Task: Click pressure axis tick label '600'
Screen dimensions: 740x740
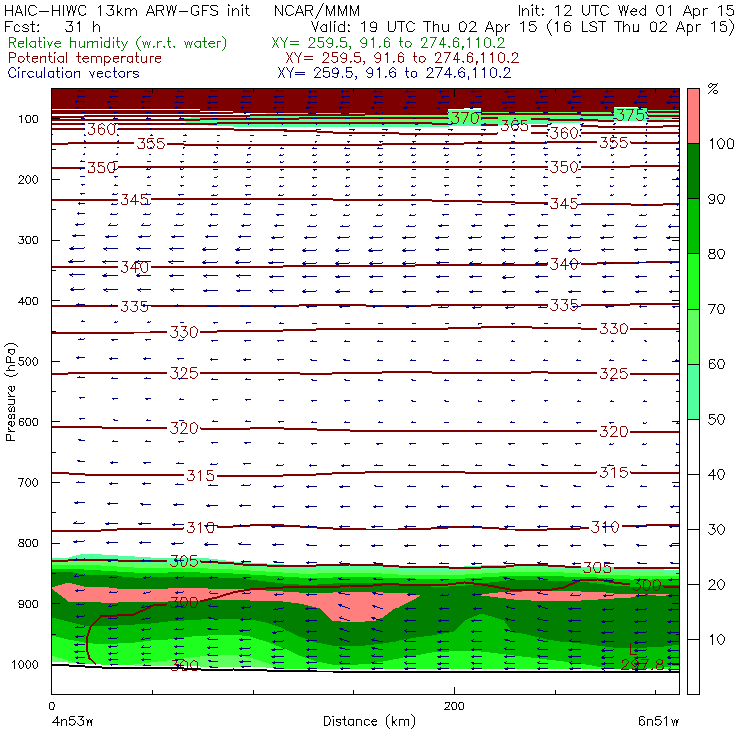Action: click(x=28, y=422)
